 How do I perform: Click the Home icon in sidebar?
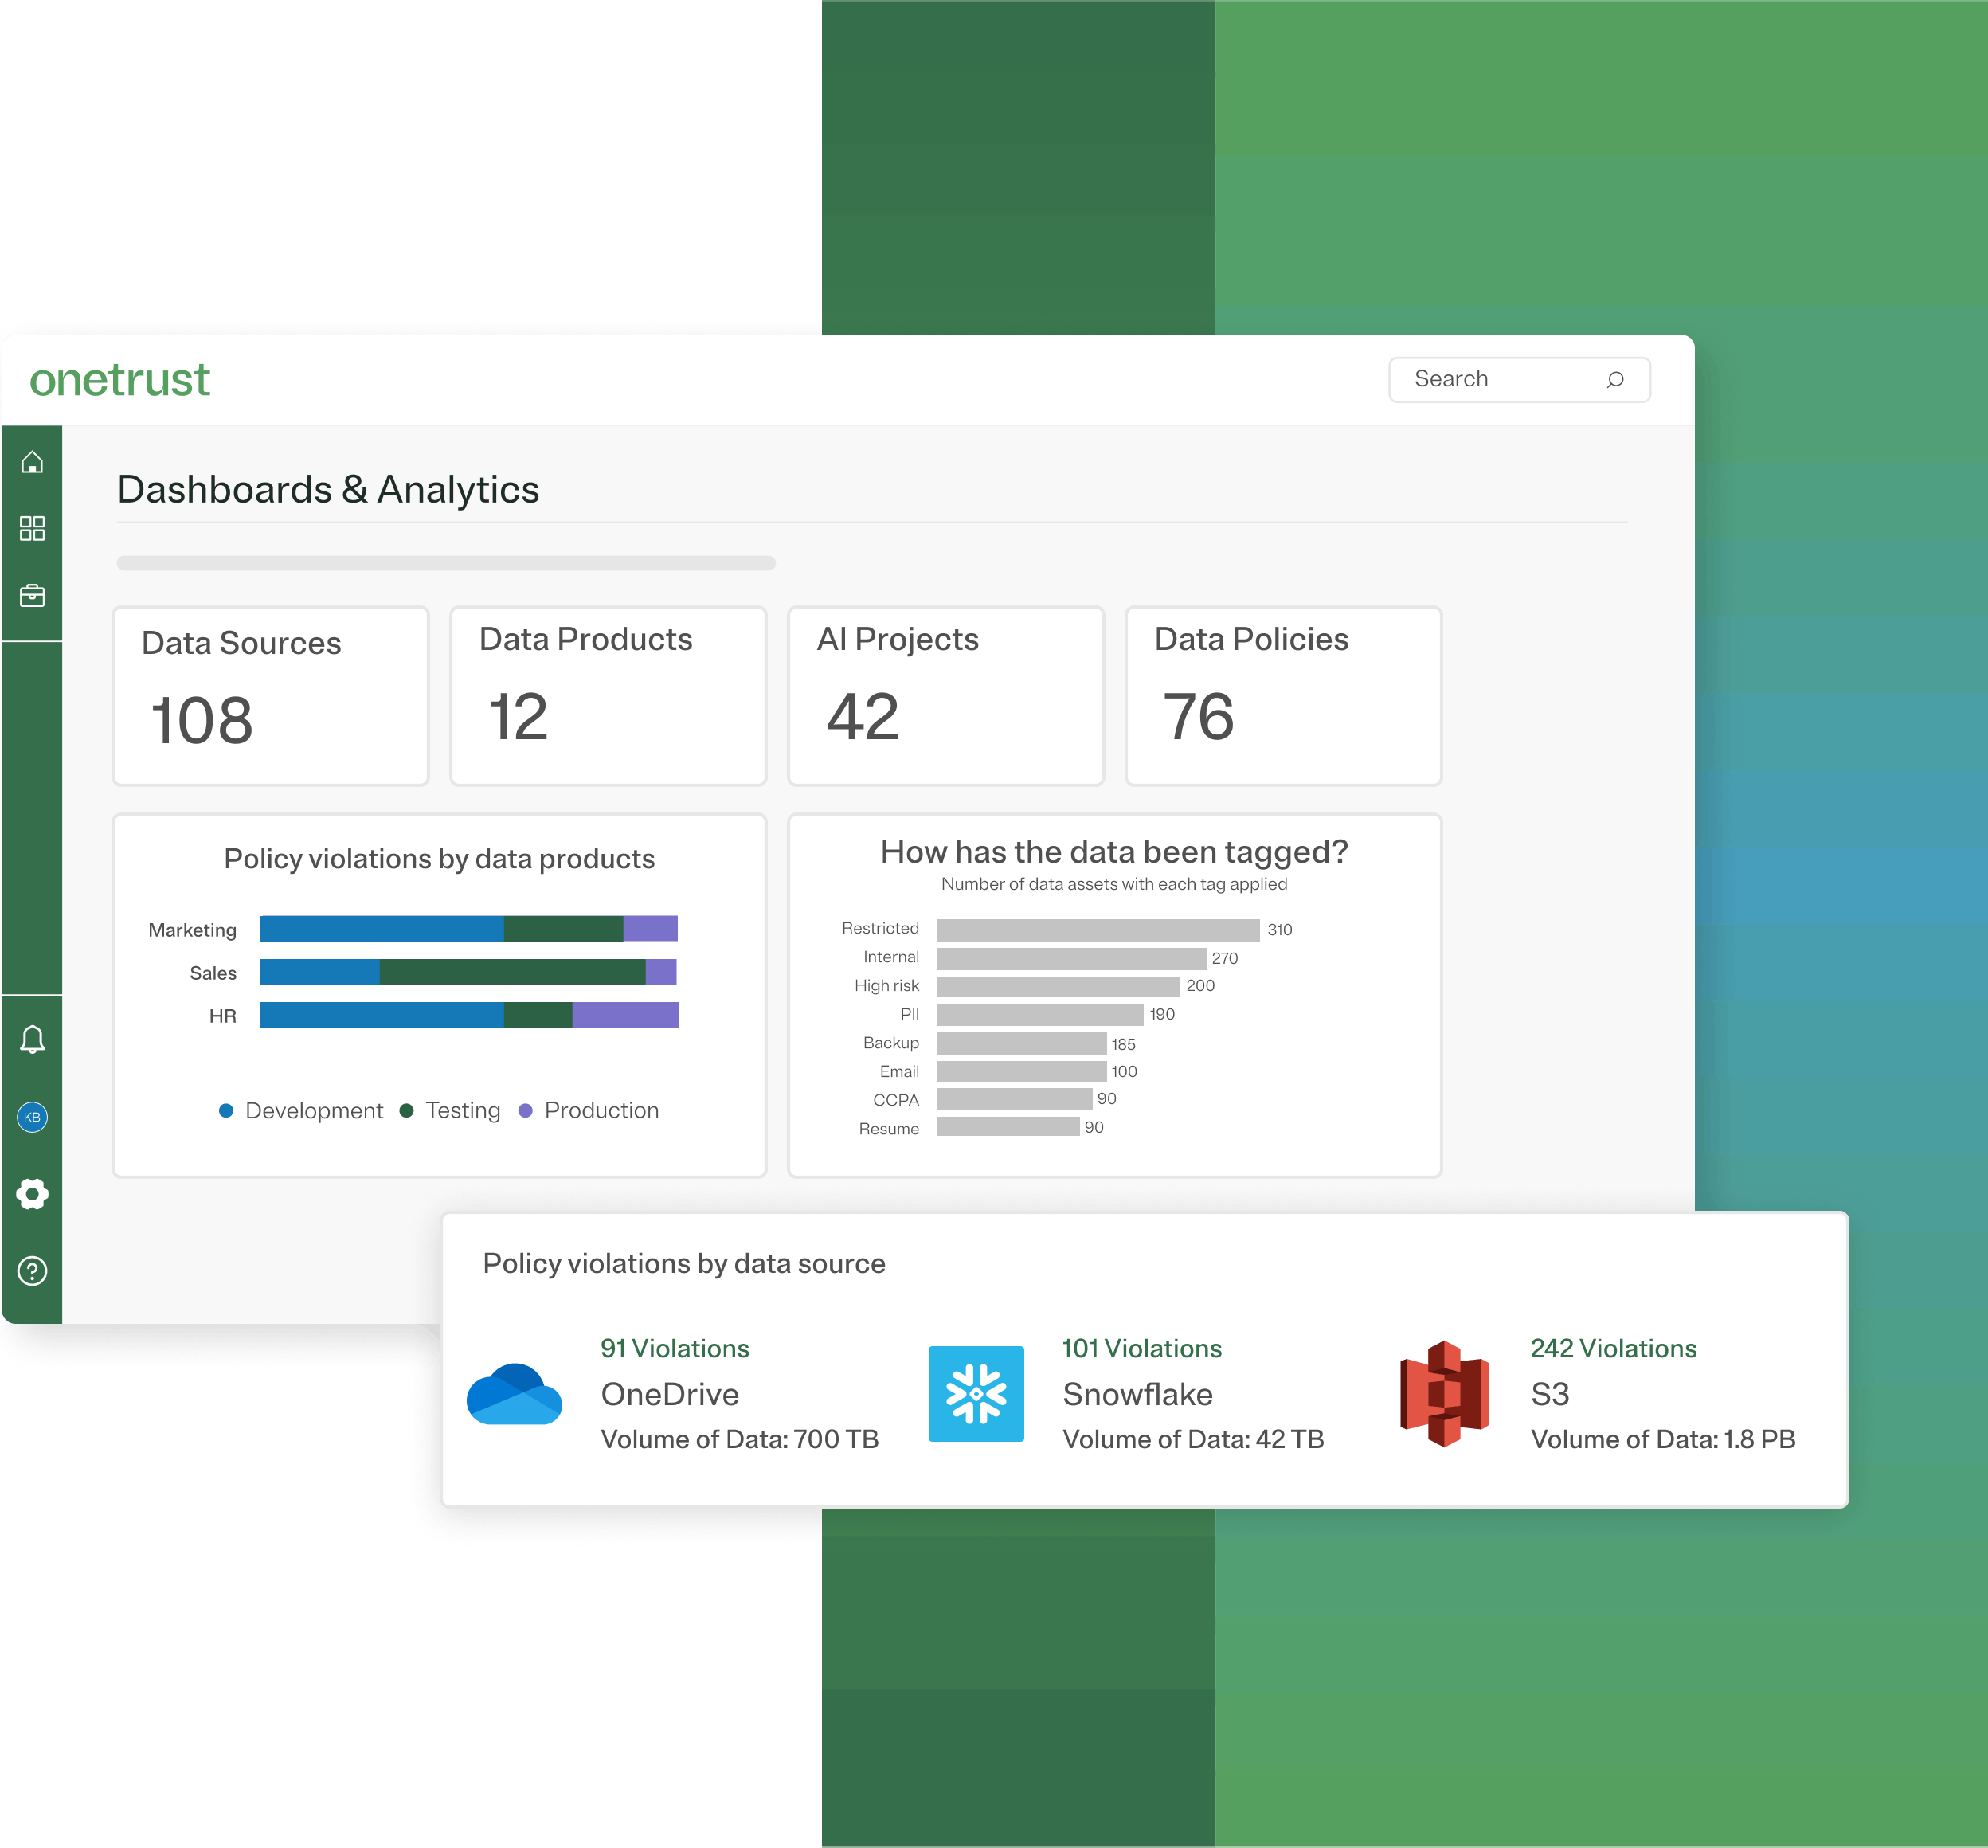[x=32, y=462]
